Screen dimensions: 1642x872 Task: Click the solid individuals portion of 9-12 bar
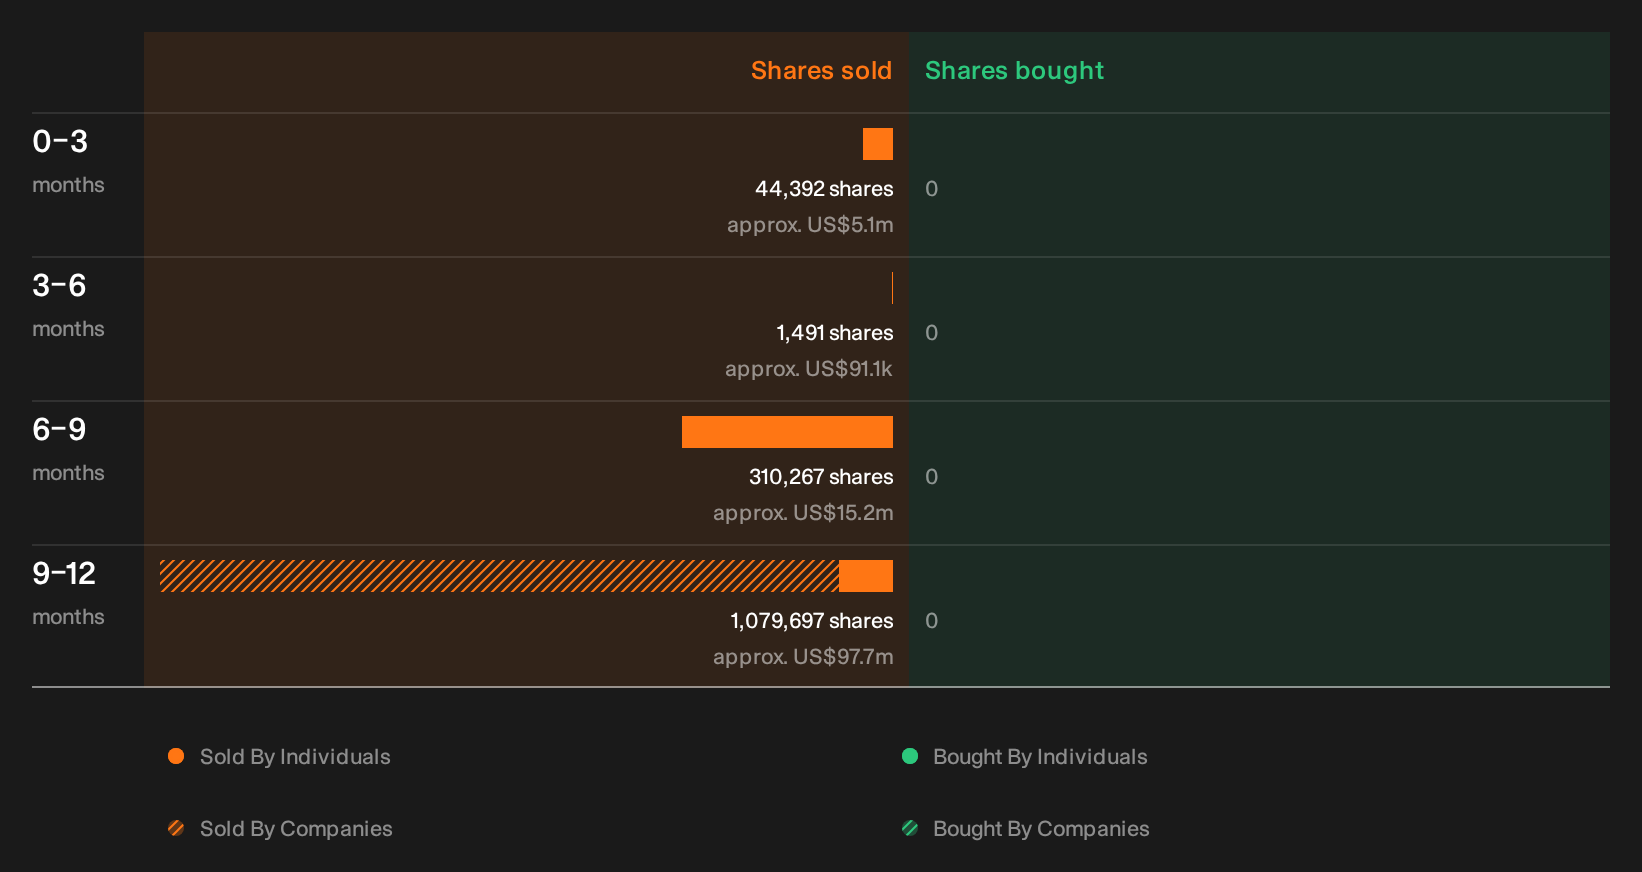click(866, 576)
